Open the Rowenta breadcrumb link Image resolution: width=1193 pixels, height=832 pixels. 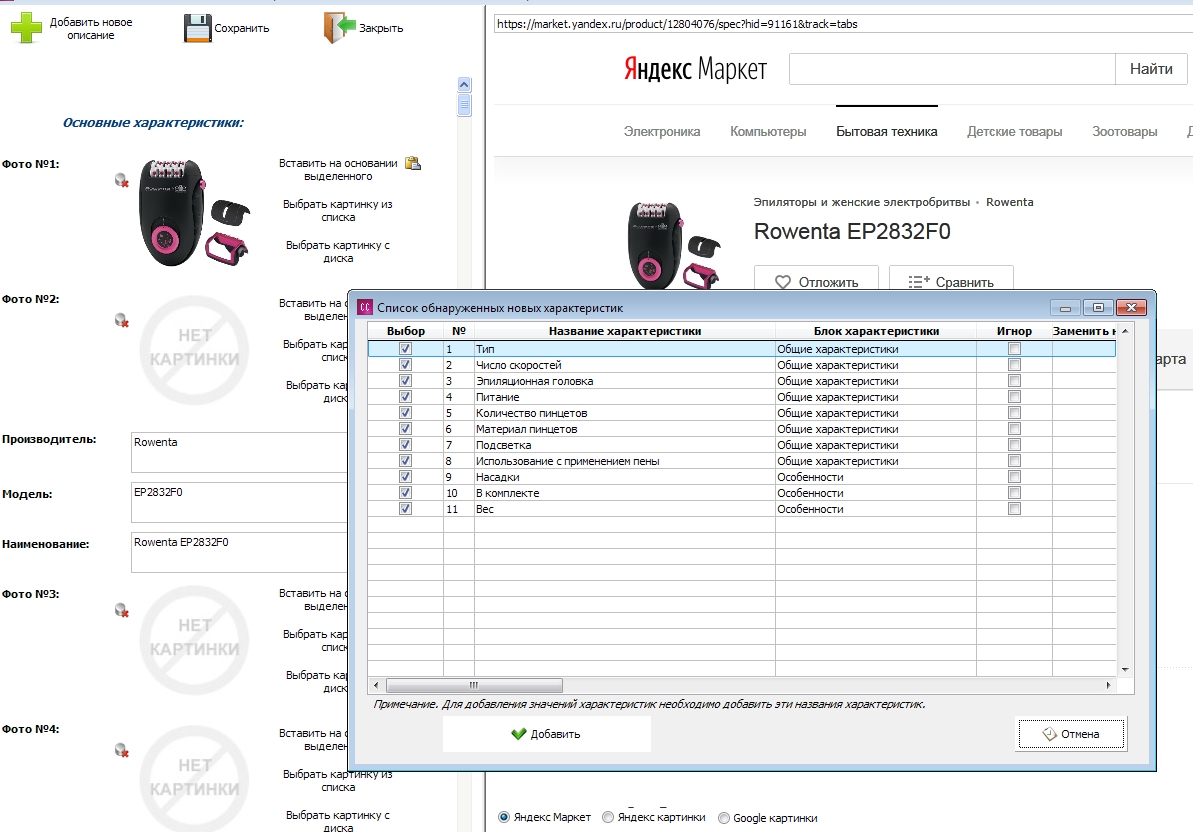tap(1010, 202)
